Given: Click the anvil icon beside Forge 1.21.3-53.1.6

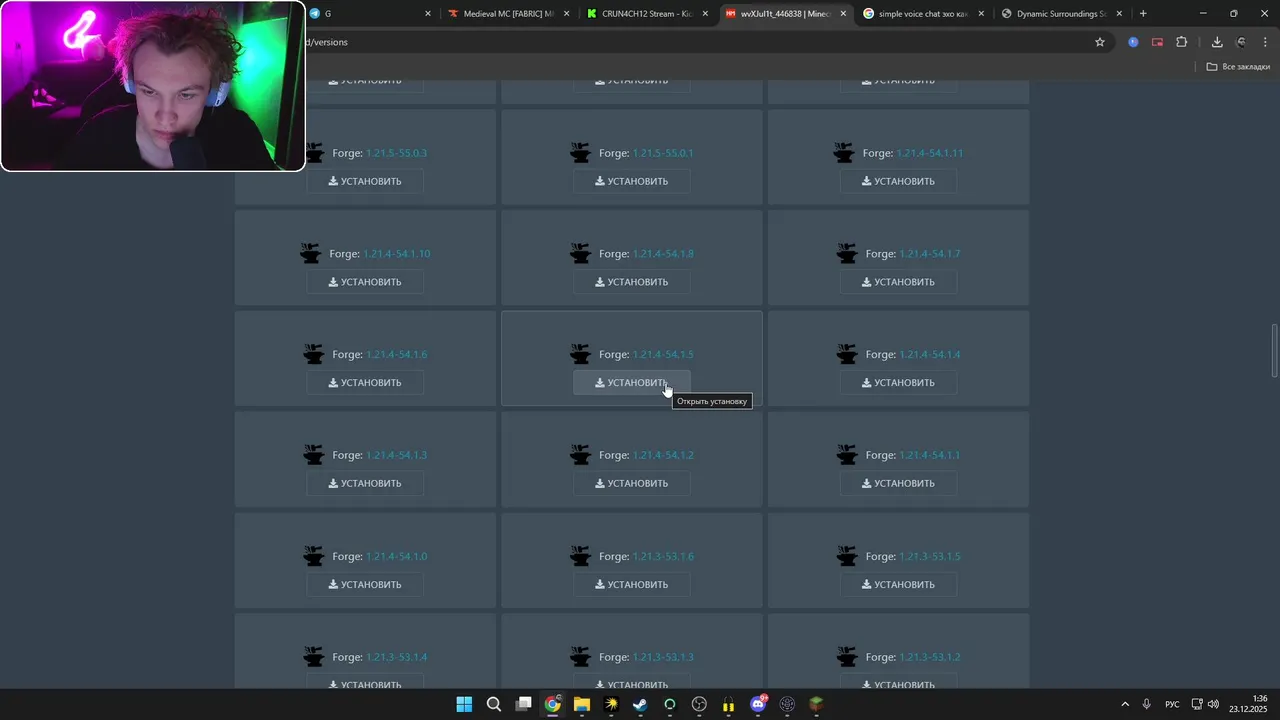Looking at the screenshot, I should 580,556.
